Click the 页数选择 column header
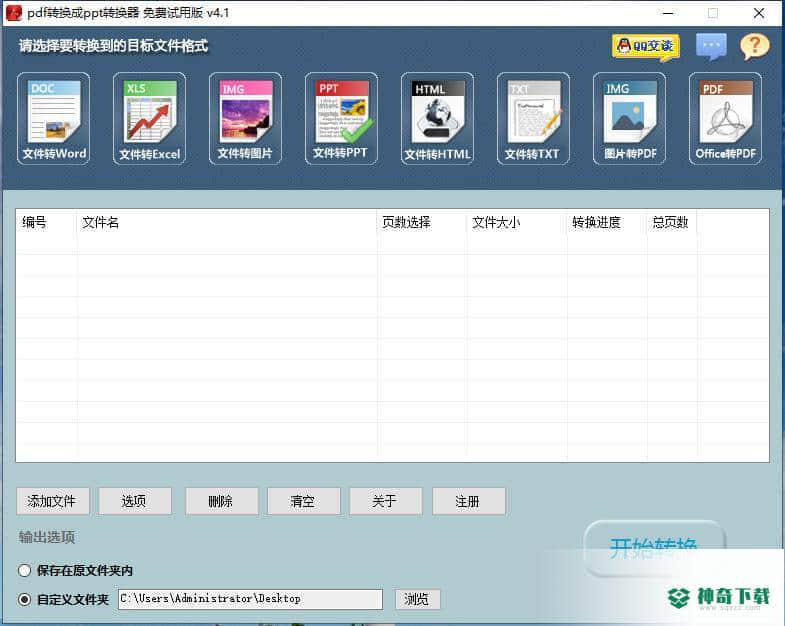The image size is (785, 626). pyautogui.click(x=422, y=222)
